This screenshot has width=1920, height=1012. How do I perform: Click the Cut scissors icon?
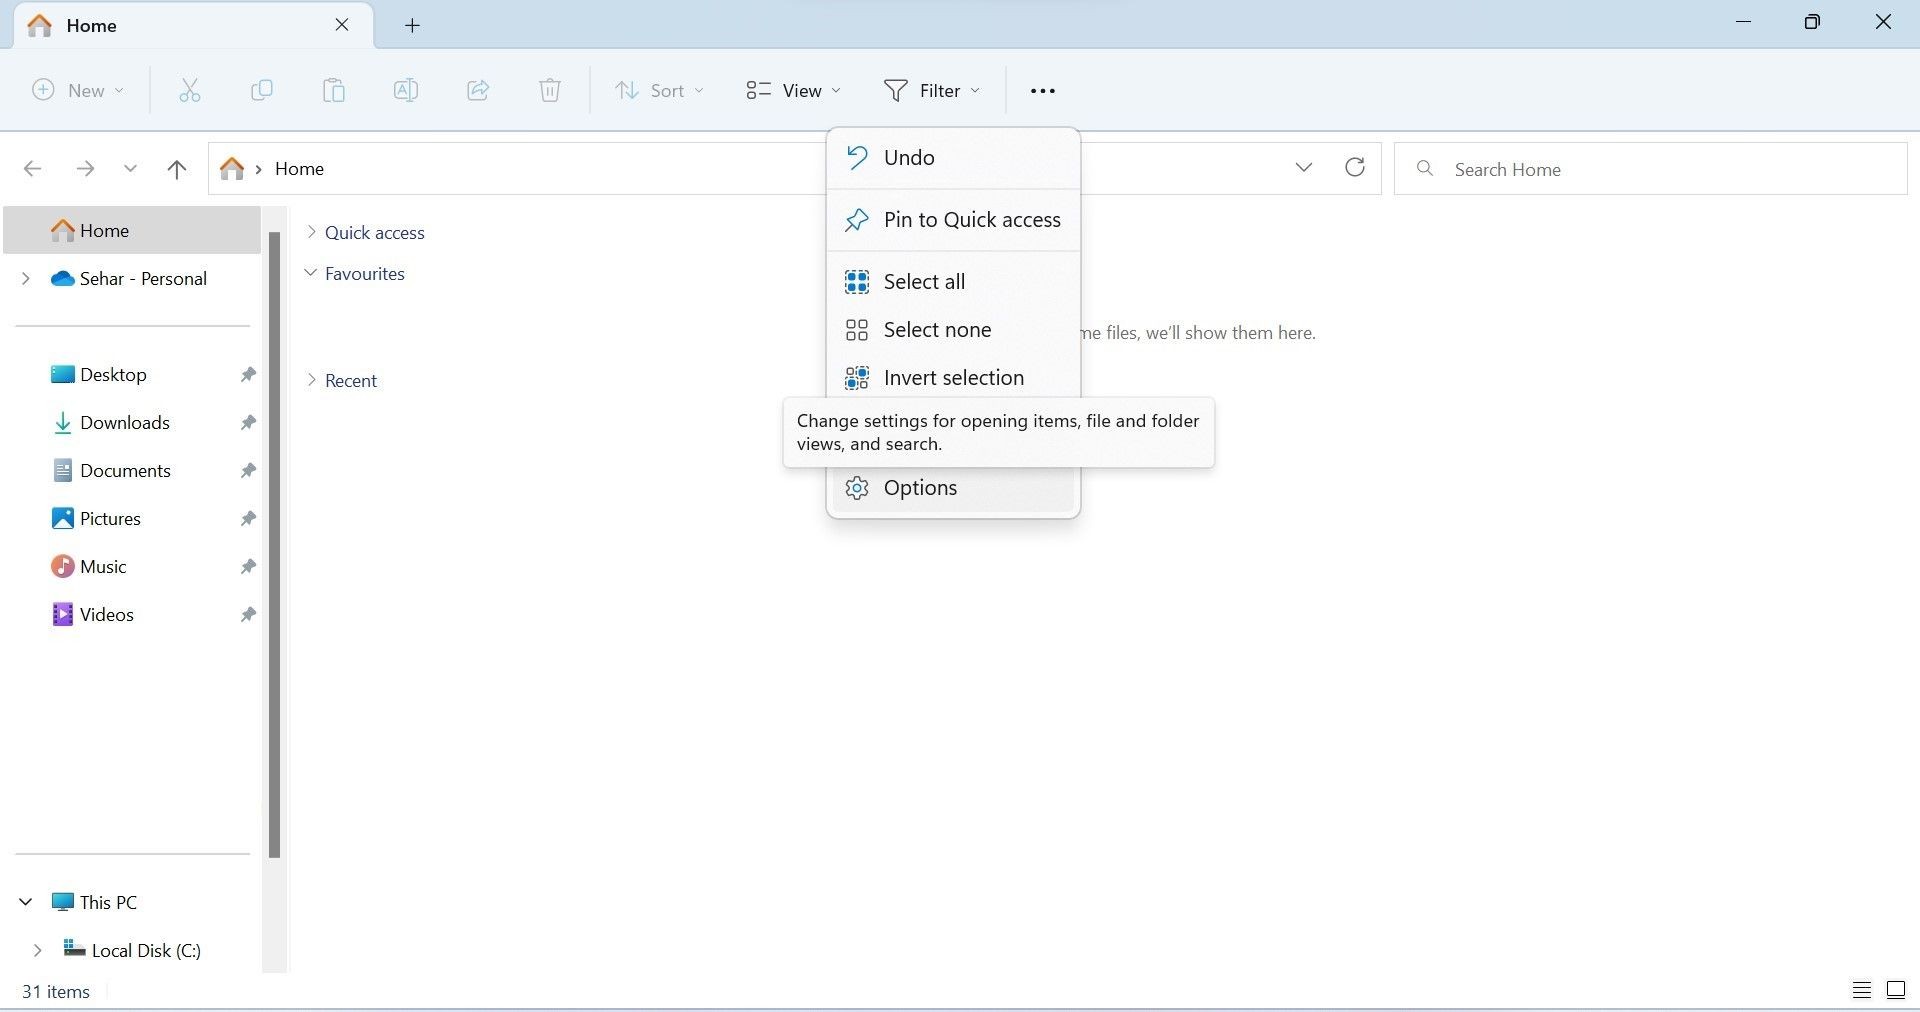tap(190, 90)
